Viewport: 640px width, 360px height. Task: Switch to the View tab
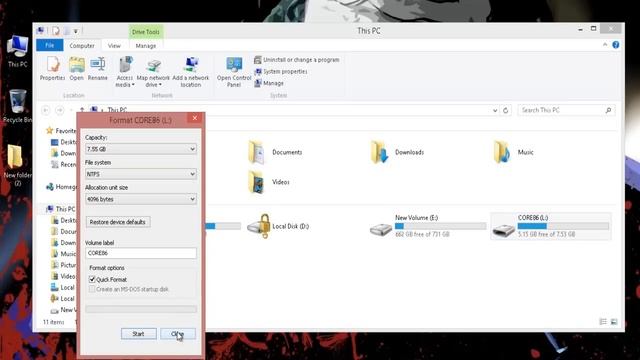tap(114, 46)
